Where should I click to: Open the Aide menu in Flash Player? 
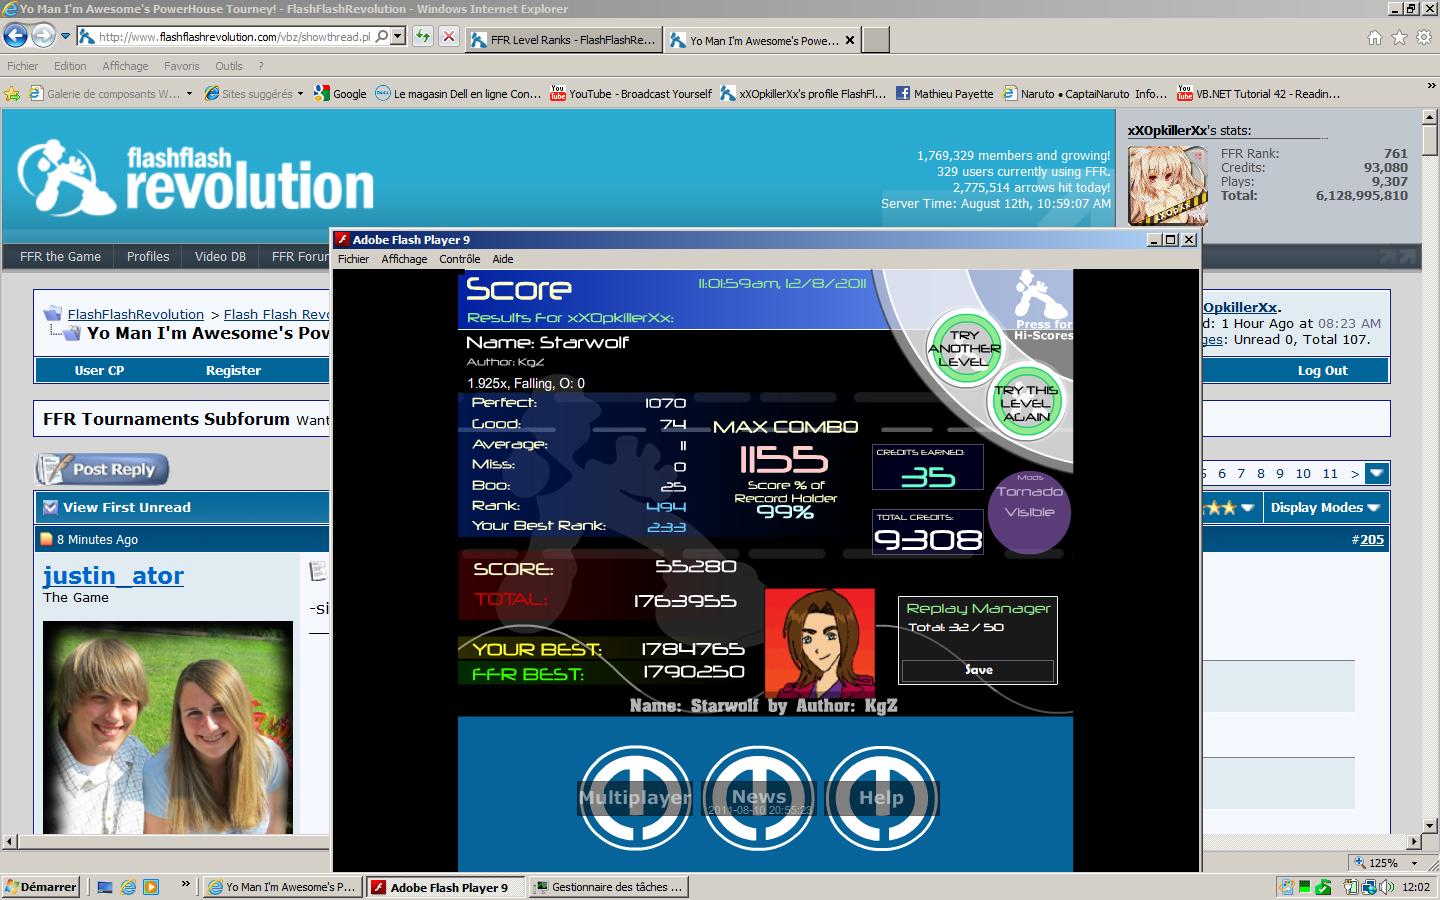pyautogui.click(x=503, y=259)
